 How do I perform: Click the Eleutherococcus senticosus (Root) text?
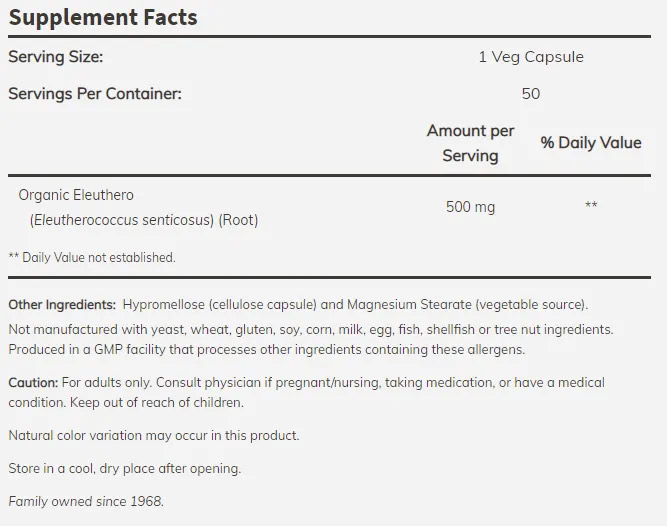tap(143, 220)
